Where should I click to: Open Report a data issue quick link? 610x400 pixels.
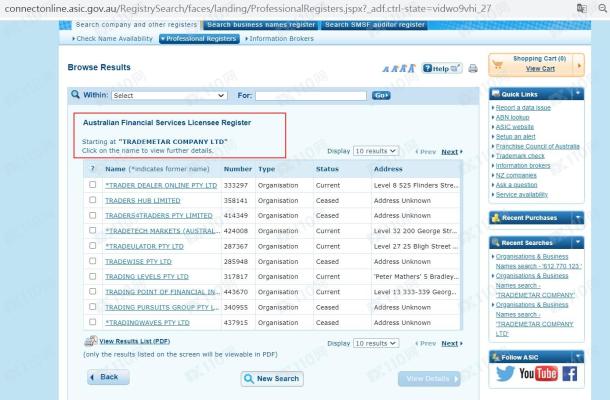click(523, 107)
